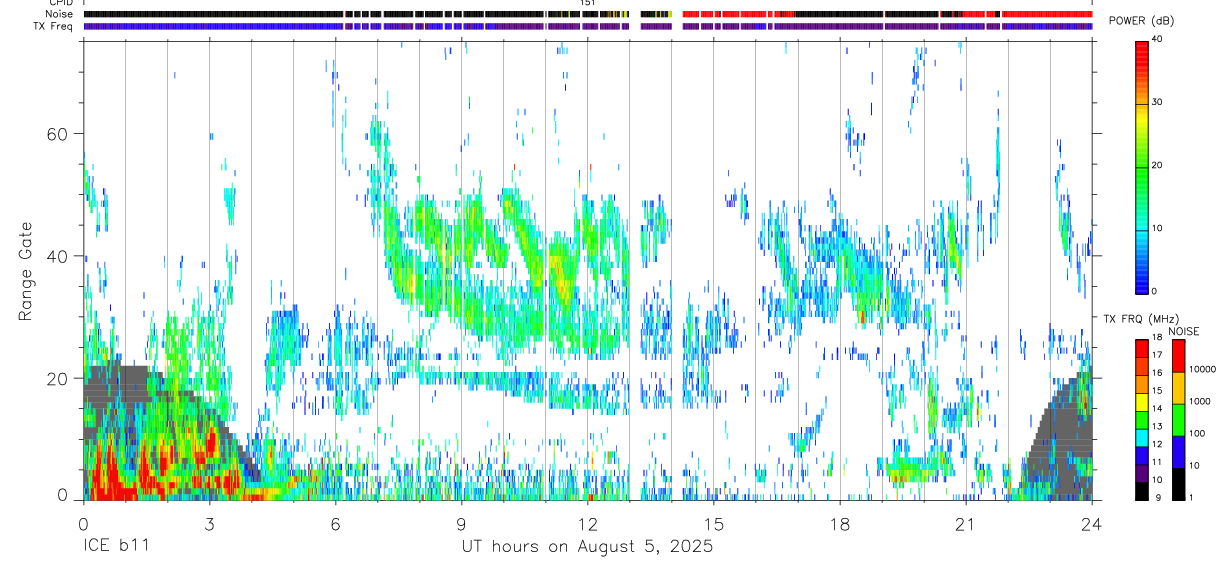Click the 'Noise' row label at top left
Image resolution: width=1228 pixels, height=567 pixels.
[x=60, y=14]
